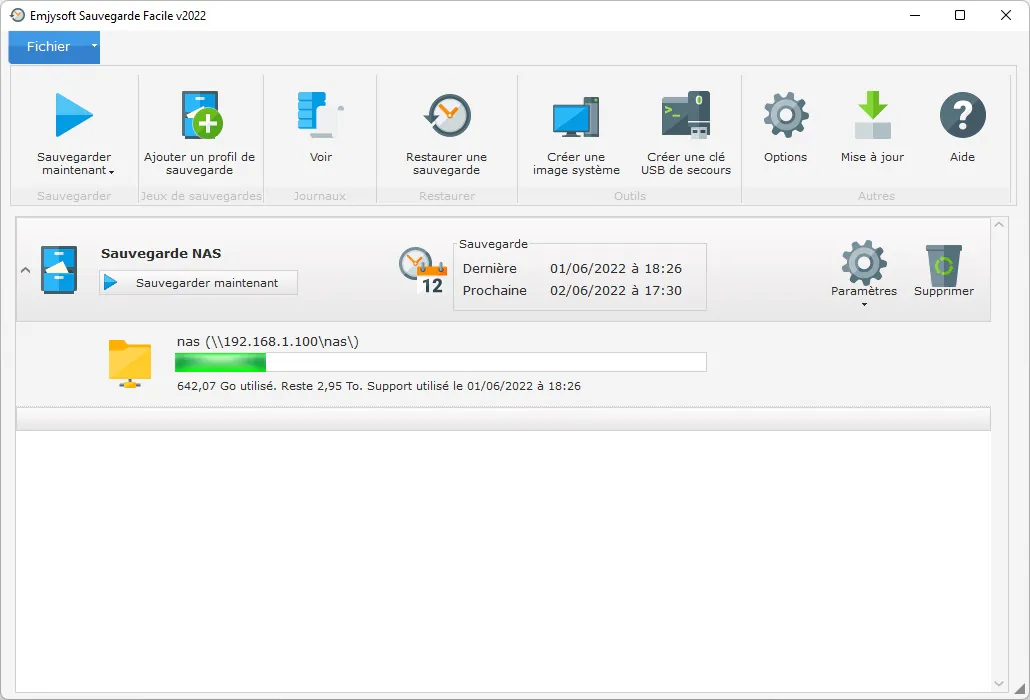The width and height of the screenshot is (1030, 700).
Task: Click the nas storage usage progress bar
Action: [x=441, y=362]
